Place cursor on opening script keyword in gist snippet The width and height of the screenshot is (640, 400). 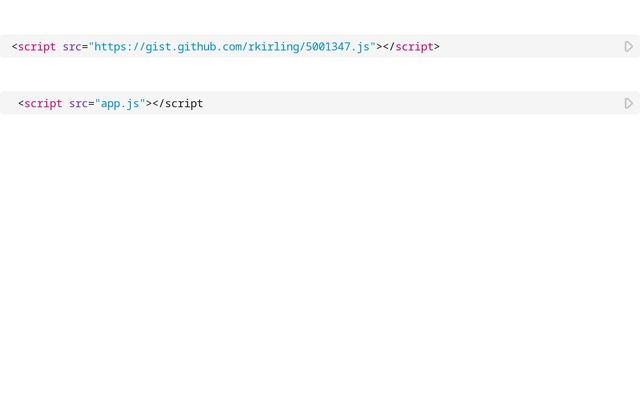(37, 47)
